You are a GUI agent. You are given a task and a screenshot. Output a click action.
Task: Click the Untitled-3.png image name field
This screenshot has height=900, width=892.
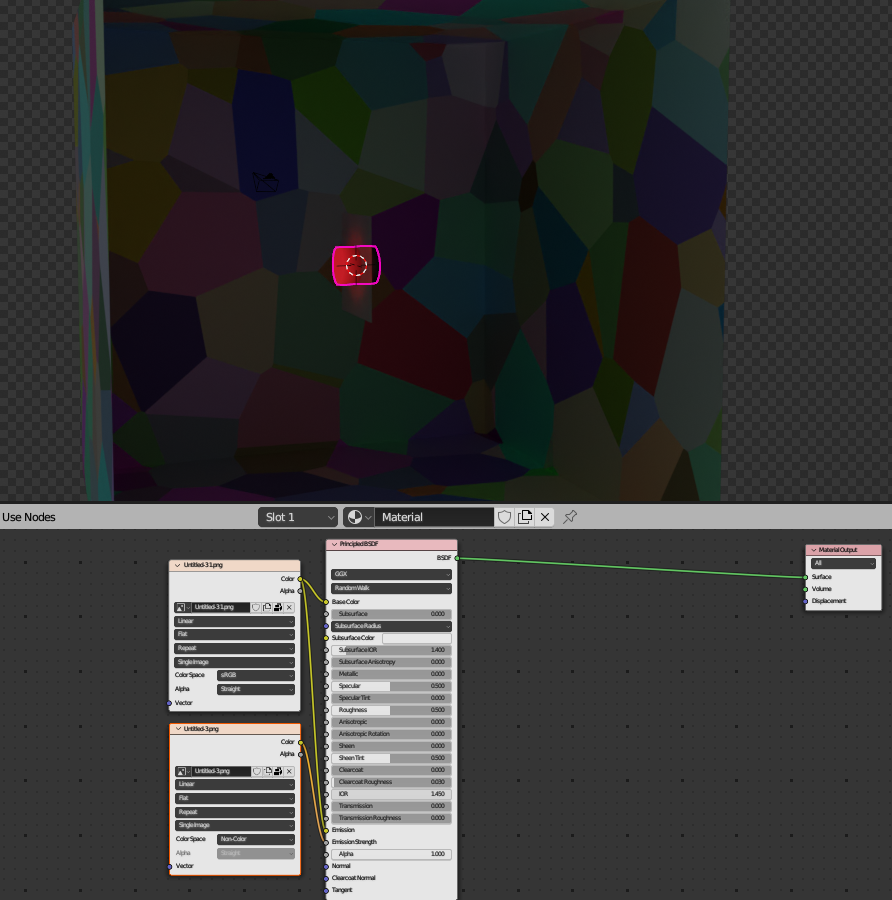(221, 771)
